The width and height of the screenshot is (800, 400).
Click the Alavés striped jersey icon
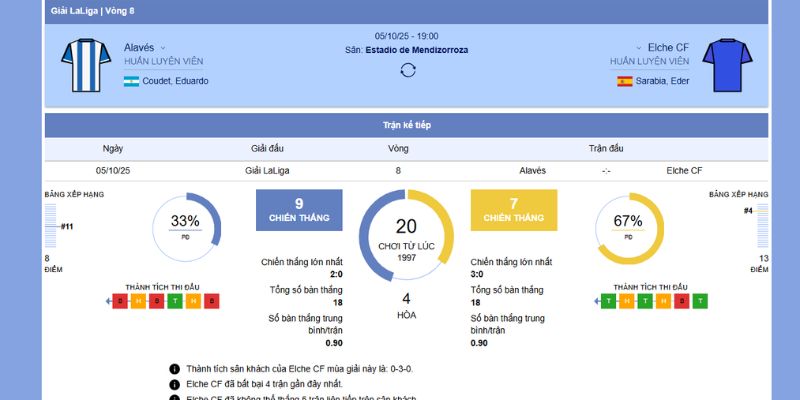(82, 64)
